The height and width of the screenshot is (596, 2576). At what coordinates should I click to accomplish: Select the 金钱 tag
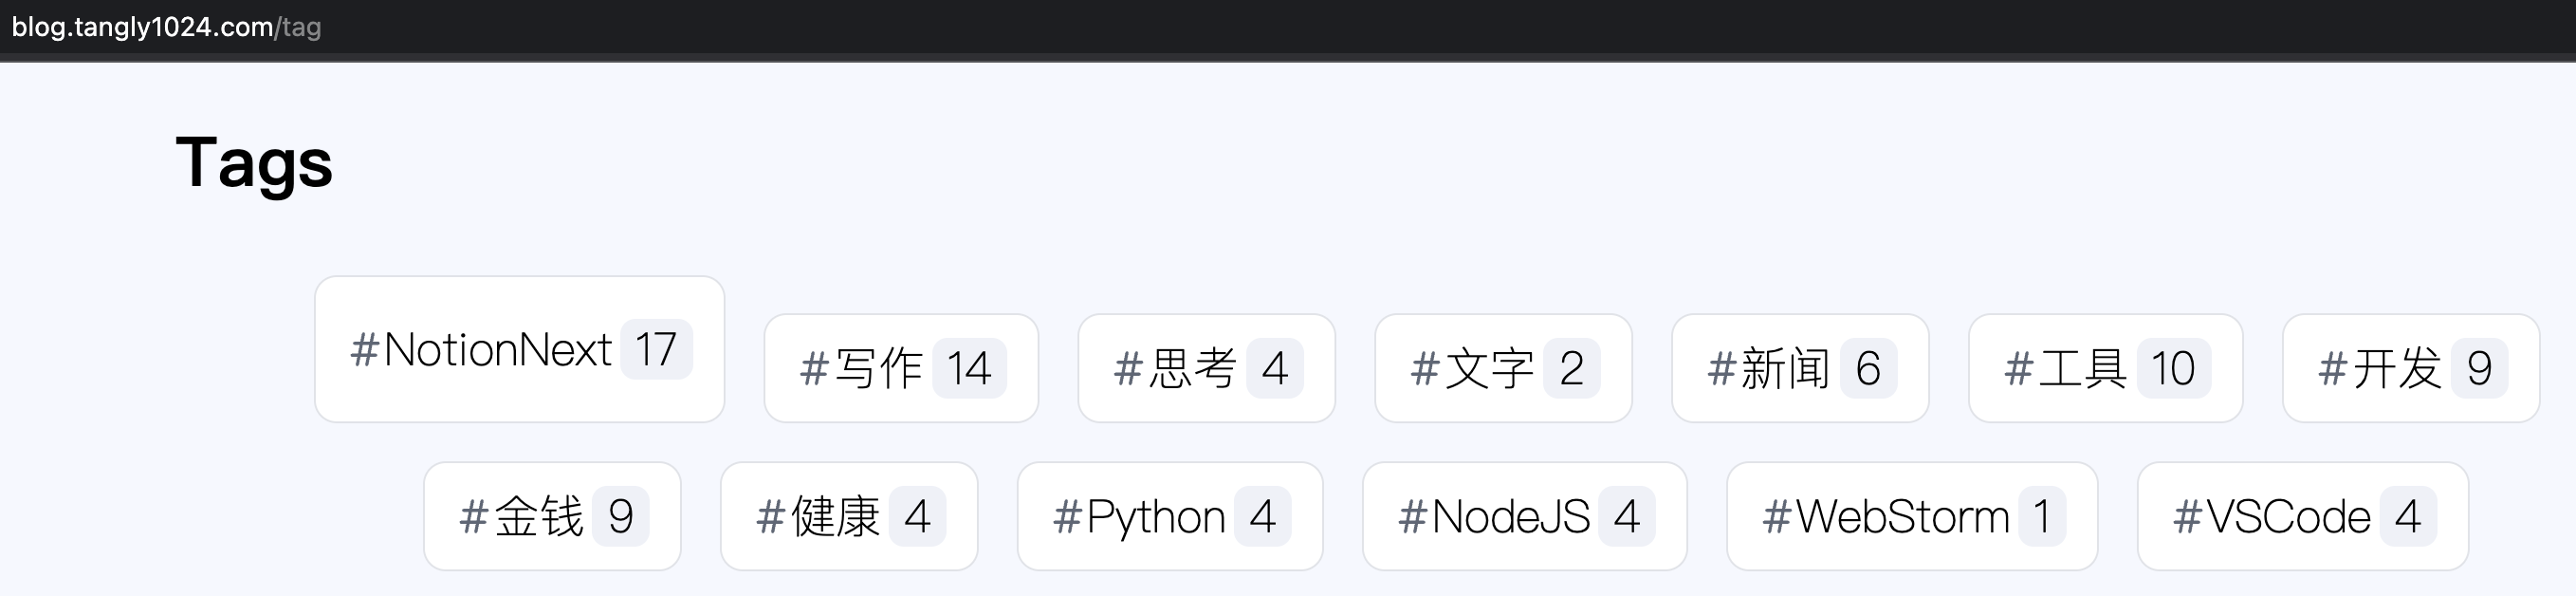551,516
